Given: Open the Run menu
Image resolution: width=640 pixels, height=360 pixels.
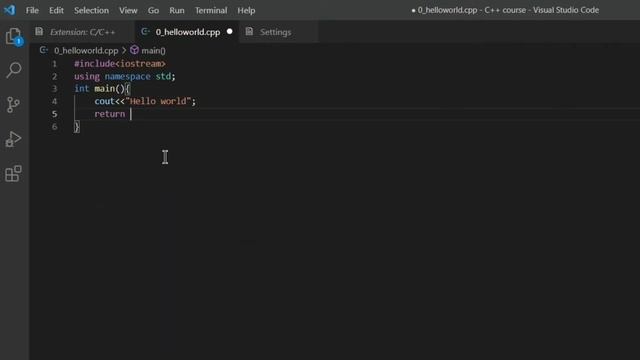Looking at the screenshot, I should 177,10.
